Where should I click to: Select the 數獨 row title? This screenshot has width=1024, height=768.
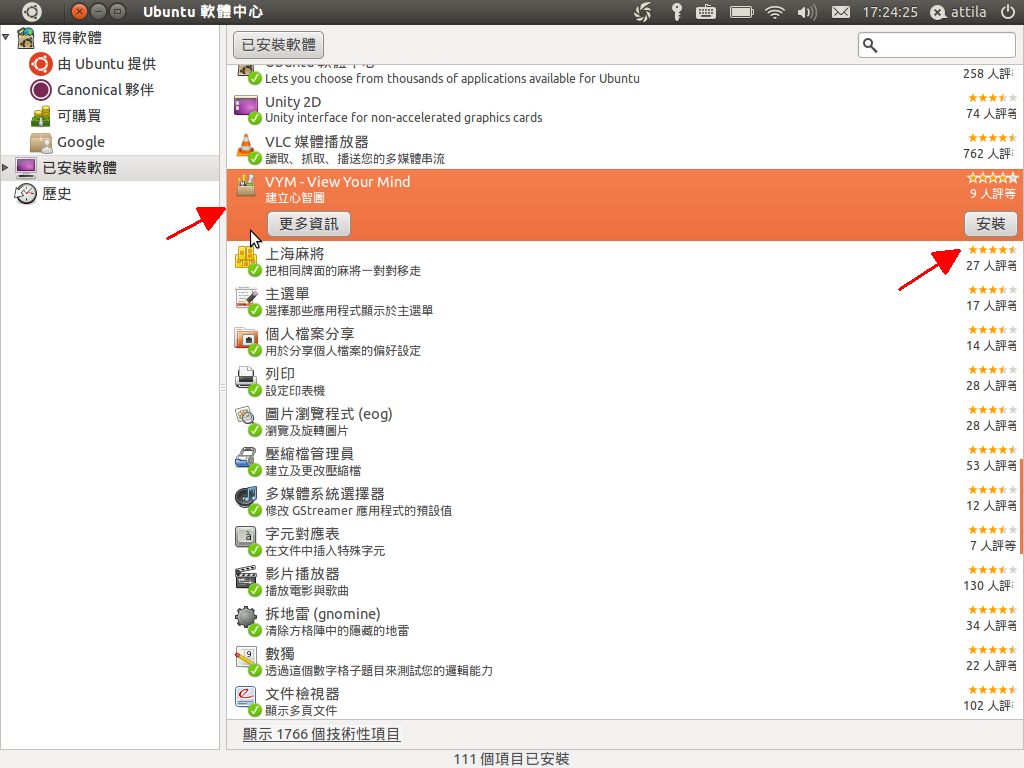(280, 654)
